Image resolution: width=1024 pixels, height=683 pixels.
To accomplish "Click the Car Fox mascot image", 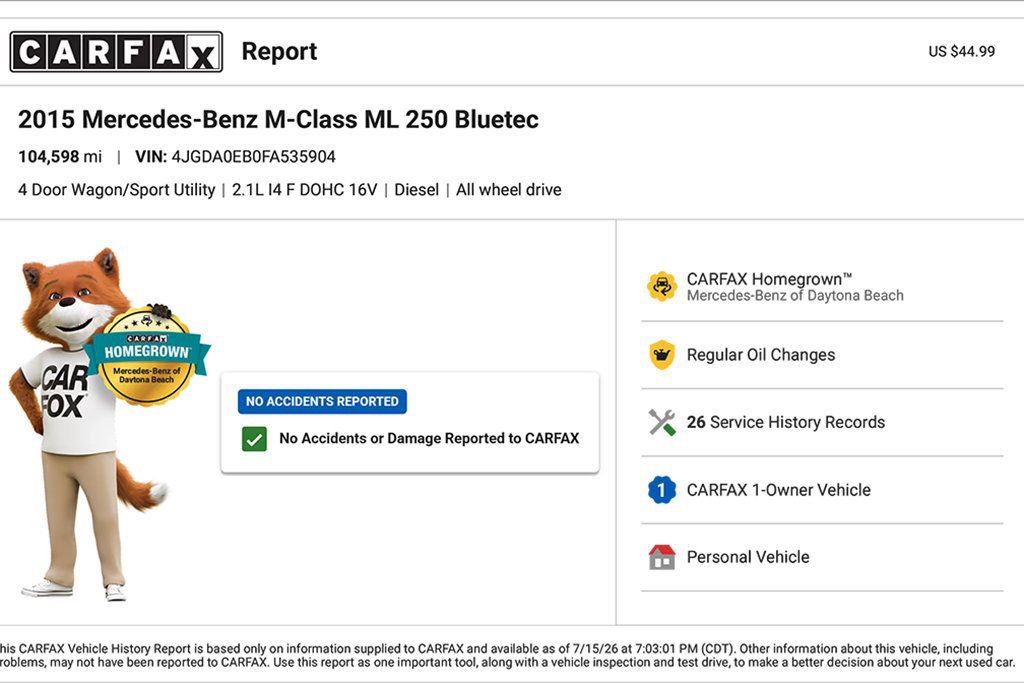I will (91, 423).
